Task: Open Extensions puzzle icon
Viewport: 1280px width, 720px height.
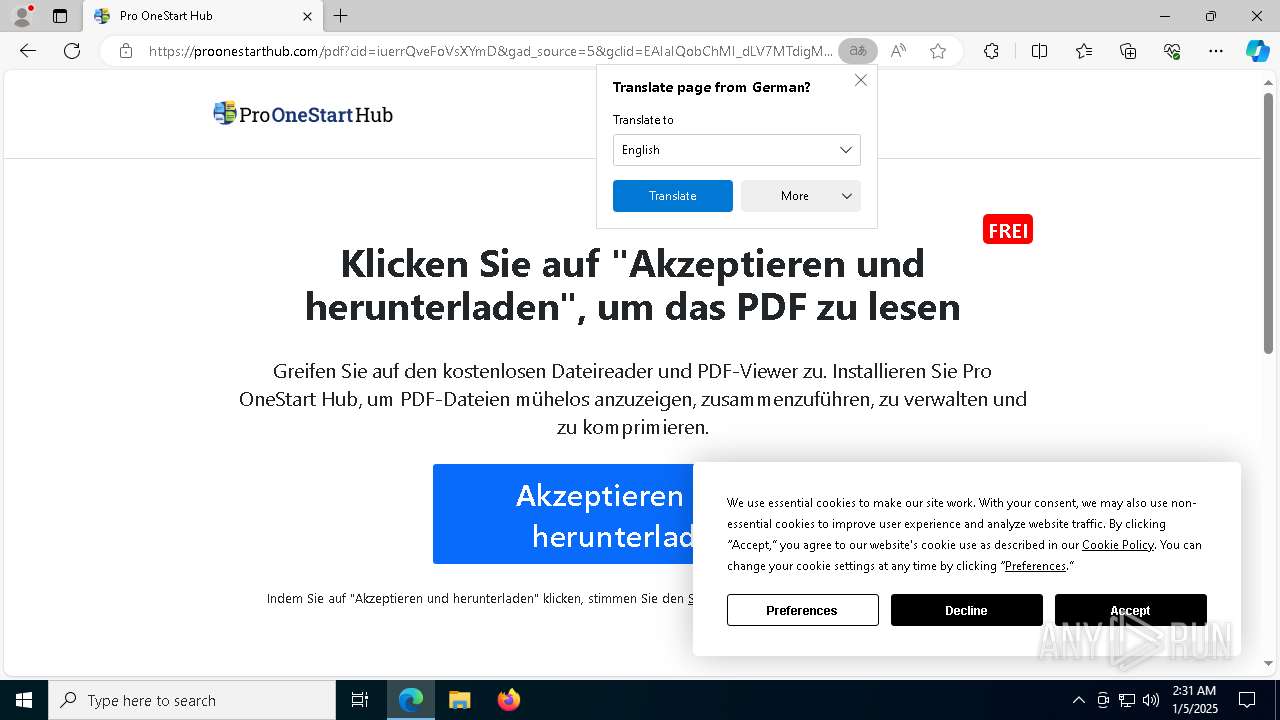Action: click(x=991, y=51)
